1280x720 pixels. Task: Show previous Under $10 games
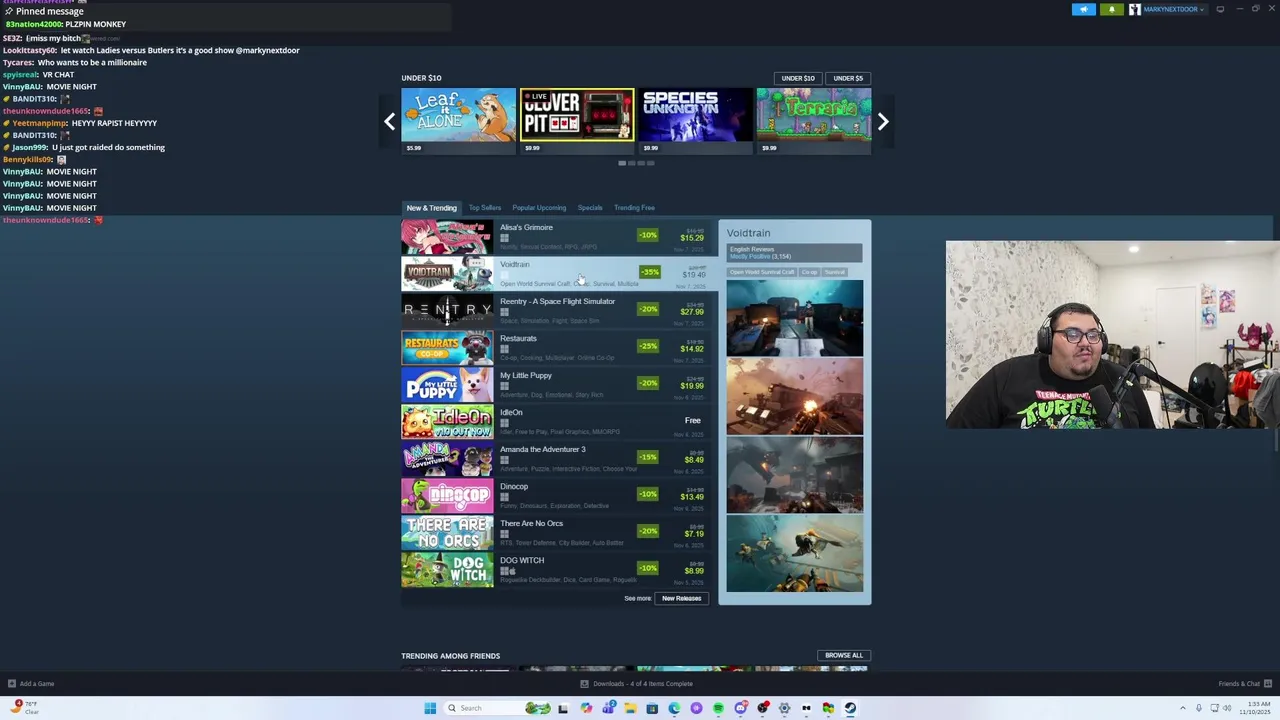(390, 122)
